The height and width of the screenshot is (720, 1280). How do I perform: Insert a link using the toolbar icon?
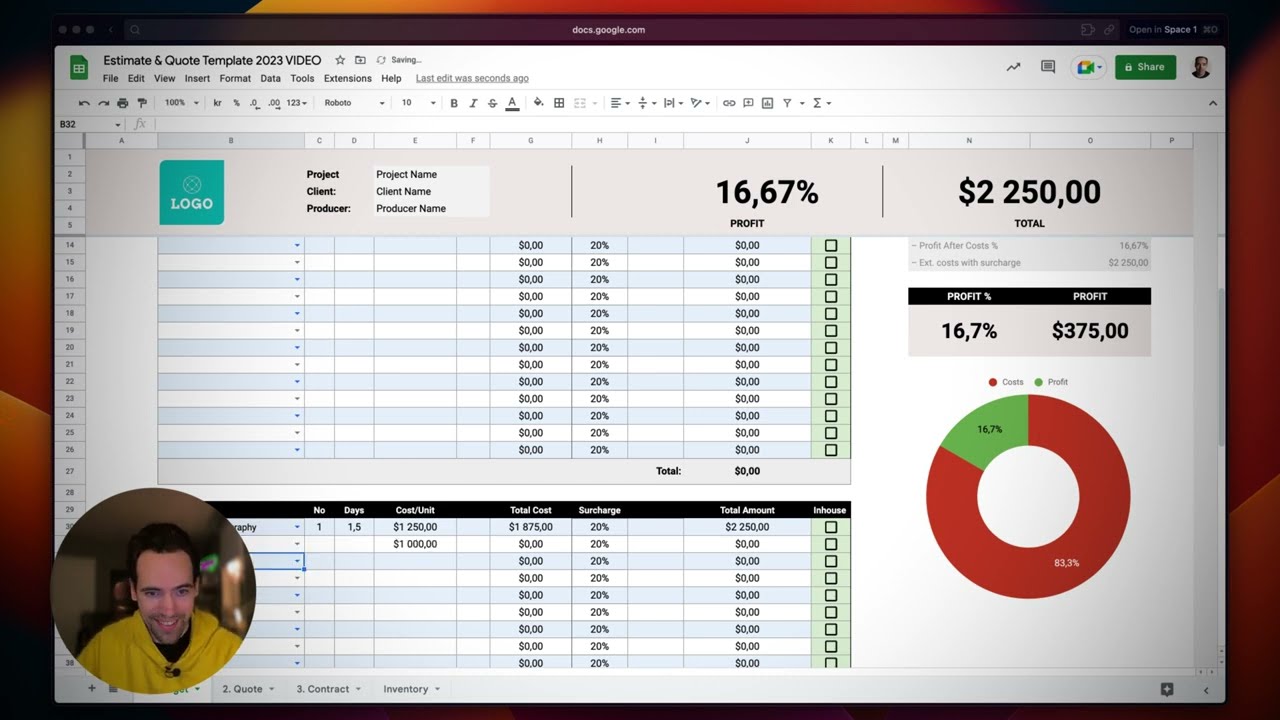click(729, 103)
